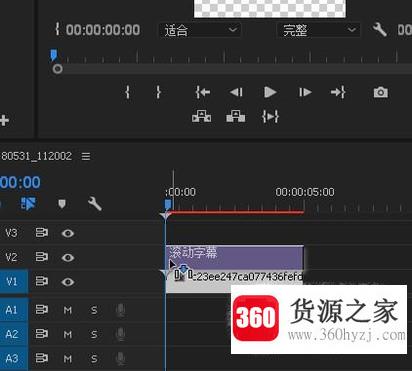Target the A1 audio track
This screenshot has height=371, width=412.
(13, 310)
